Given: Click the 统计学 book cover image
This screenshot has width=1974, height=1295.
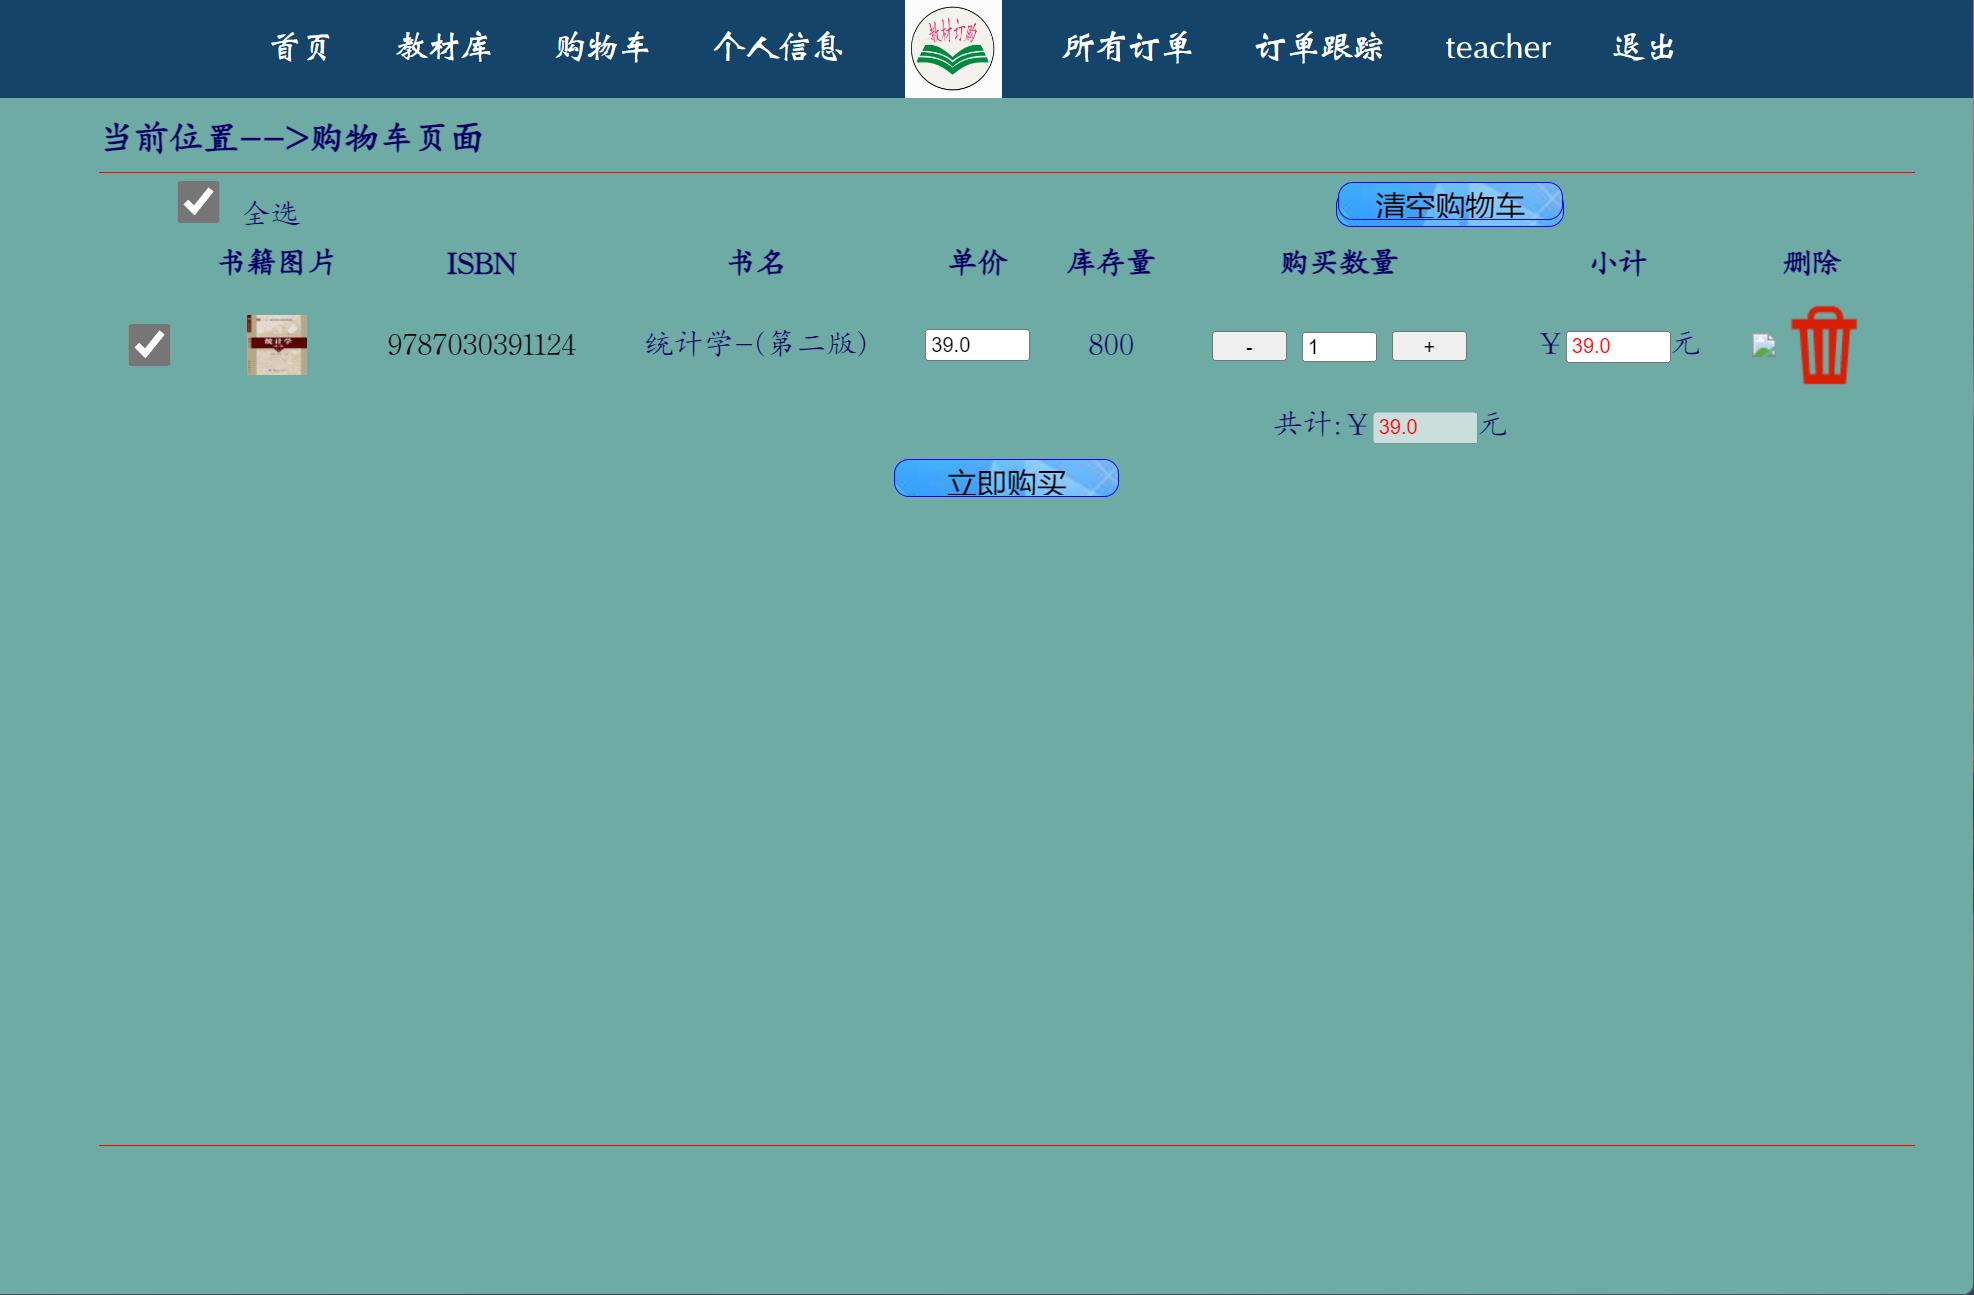Looking at the screenshot, I should [x=274, y=345].
